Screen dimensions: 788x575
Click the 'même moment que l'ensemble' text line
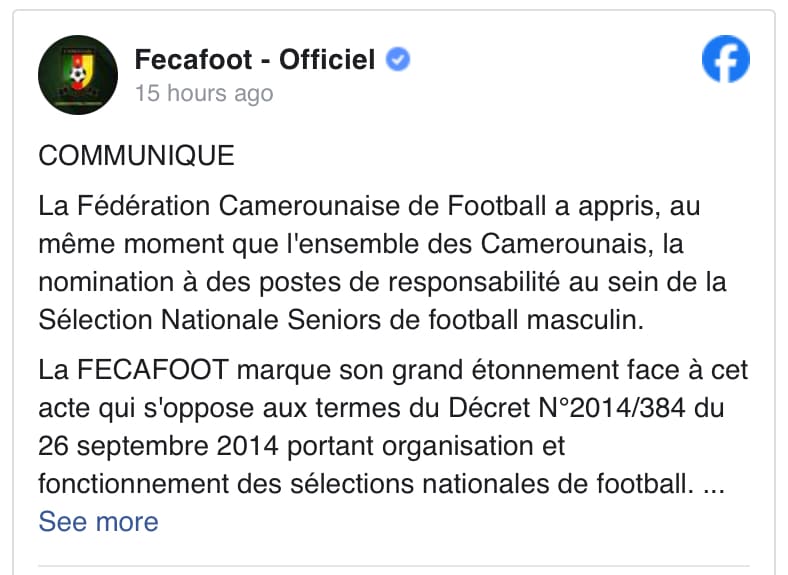(361, 244)
